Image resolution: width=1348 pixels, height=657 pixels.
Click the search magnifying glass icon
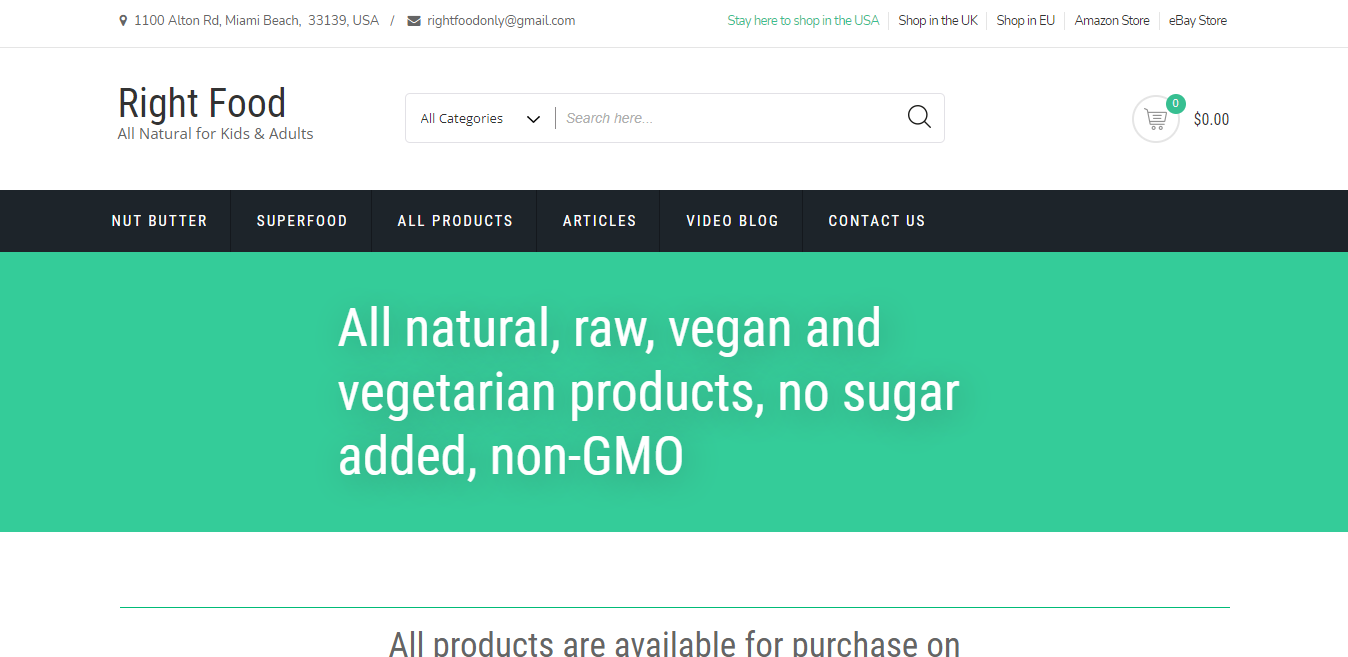pos(919,117)
